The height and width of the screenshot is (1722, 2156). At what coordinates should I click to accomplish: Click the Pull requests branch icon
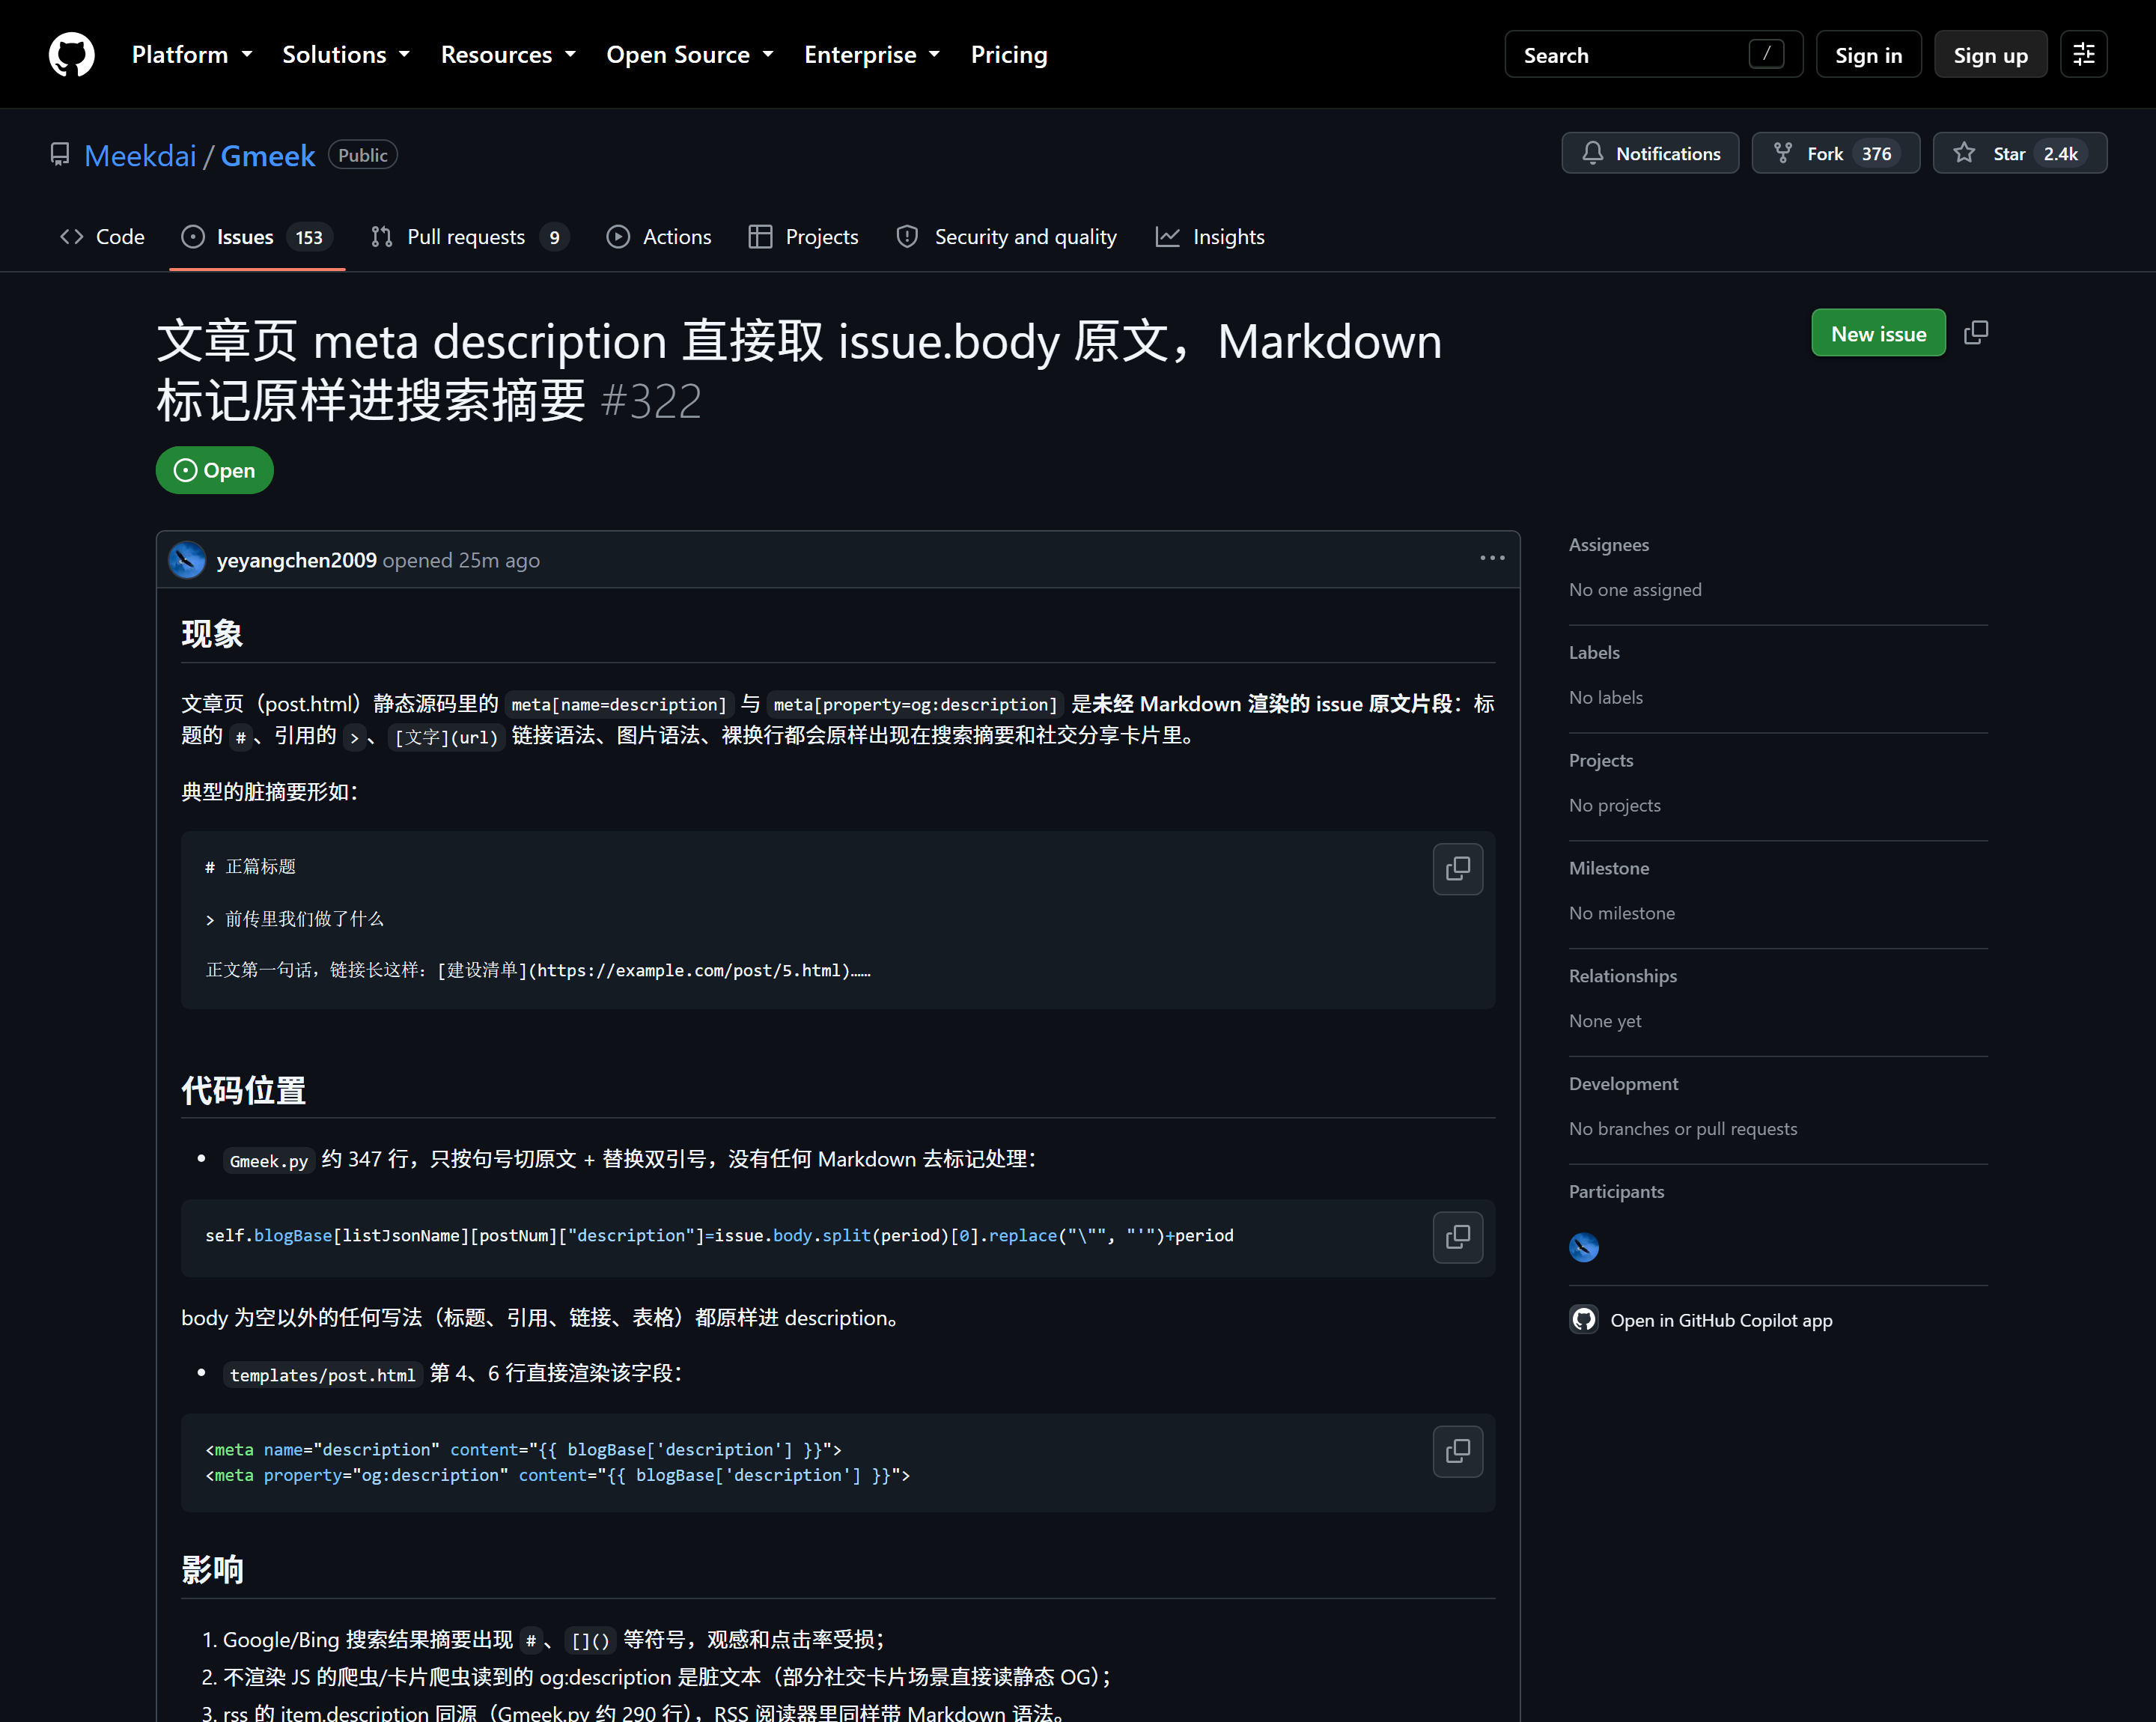tap(382, 237)
